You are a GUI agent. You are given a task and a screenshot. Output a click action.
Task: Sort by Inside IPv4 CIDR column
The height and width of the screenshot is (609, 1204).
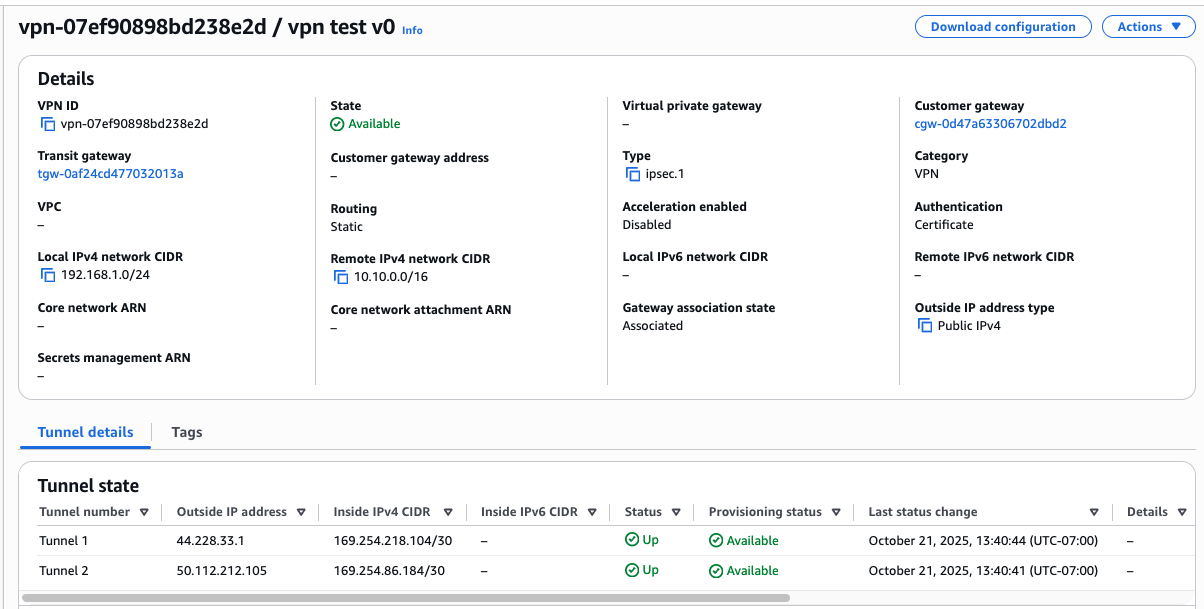tap(448, 512)
